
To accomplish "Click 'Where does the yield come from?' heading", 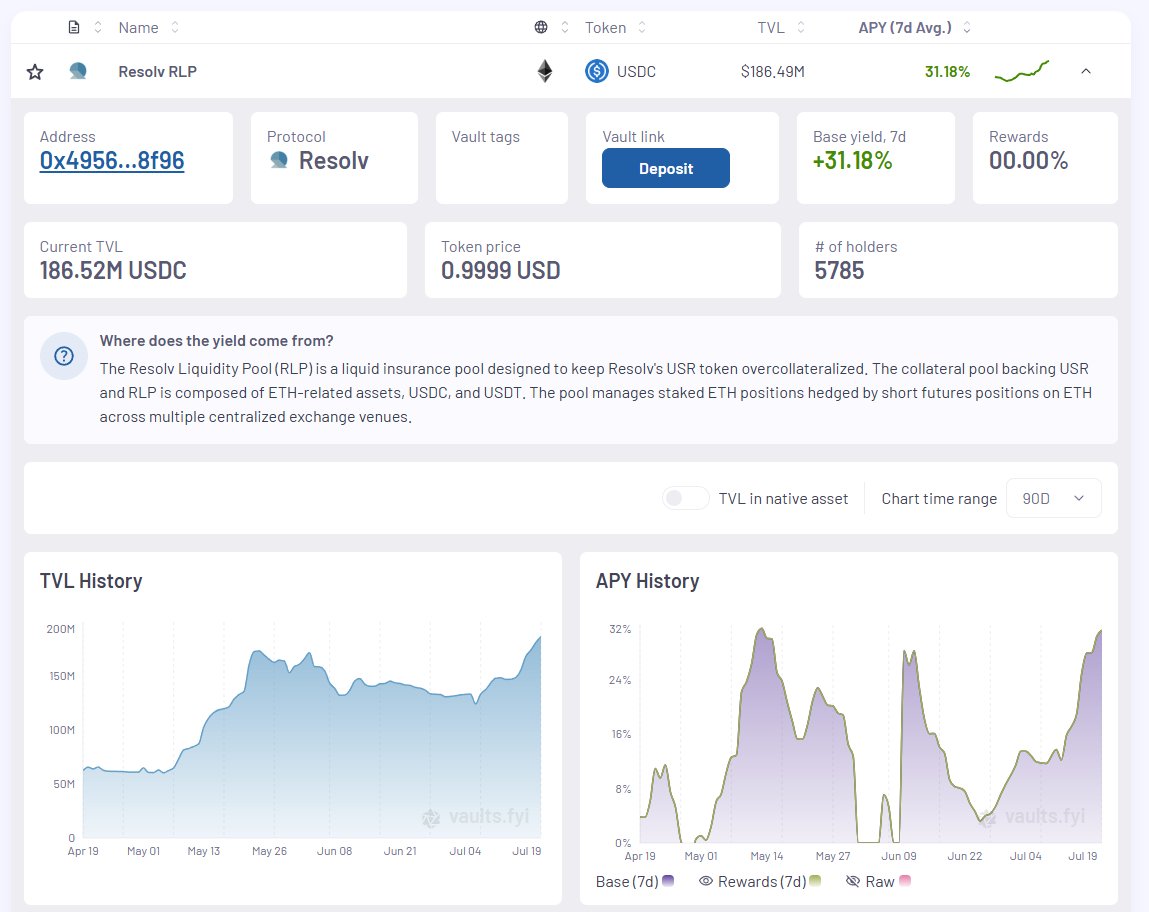I will [216, 341].
